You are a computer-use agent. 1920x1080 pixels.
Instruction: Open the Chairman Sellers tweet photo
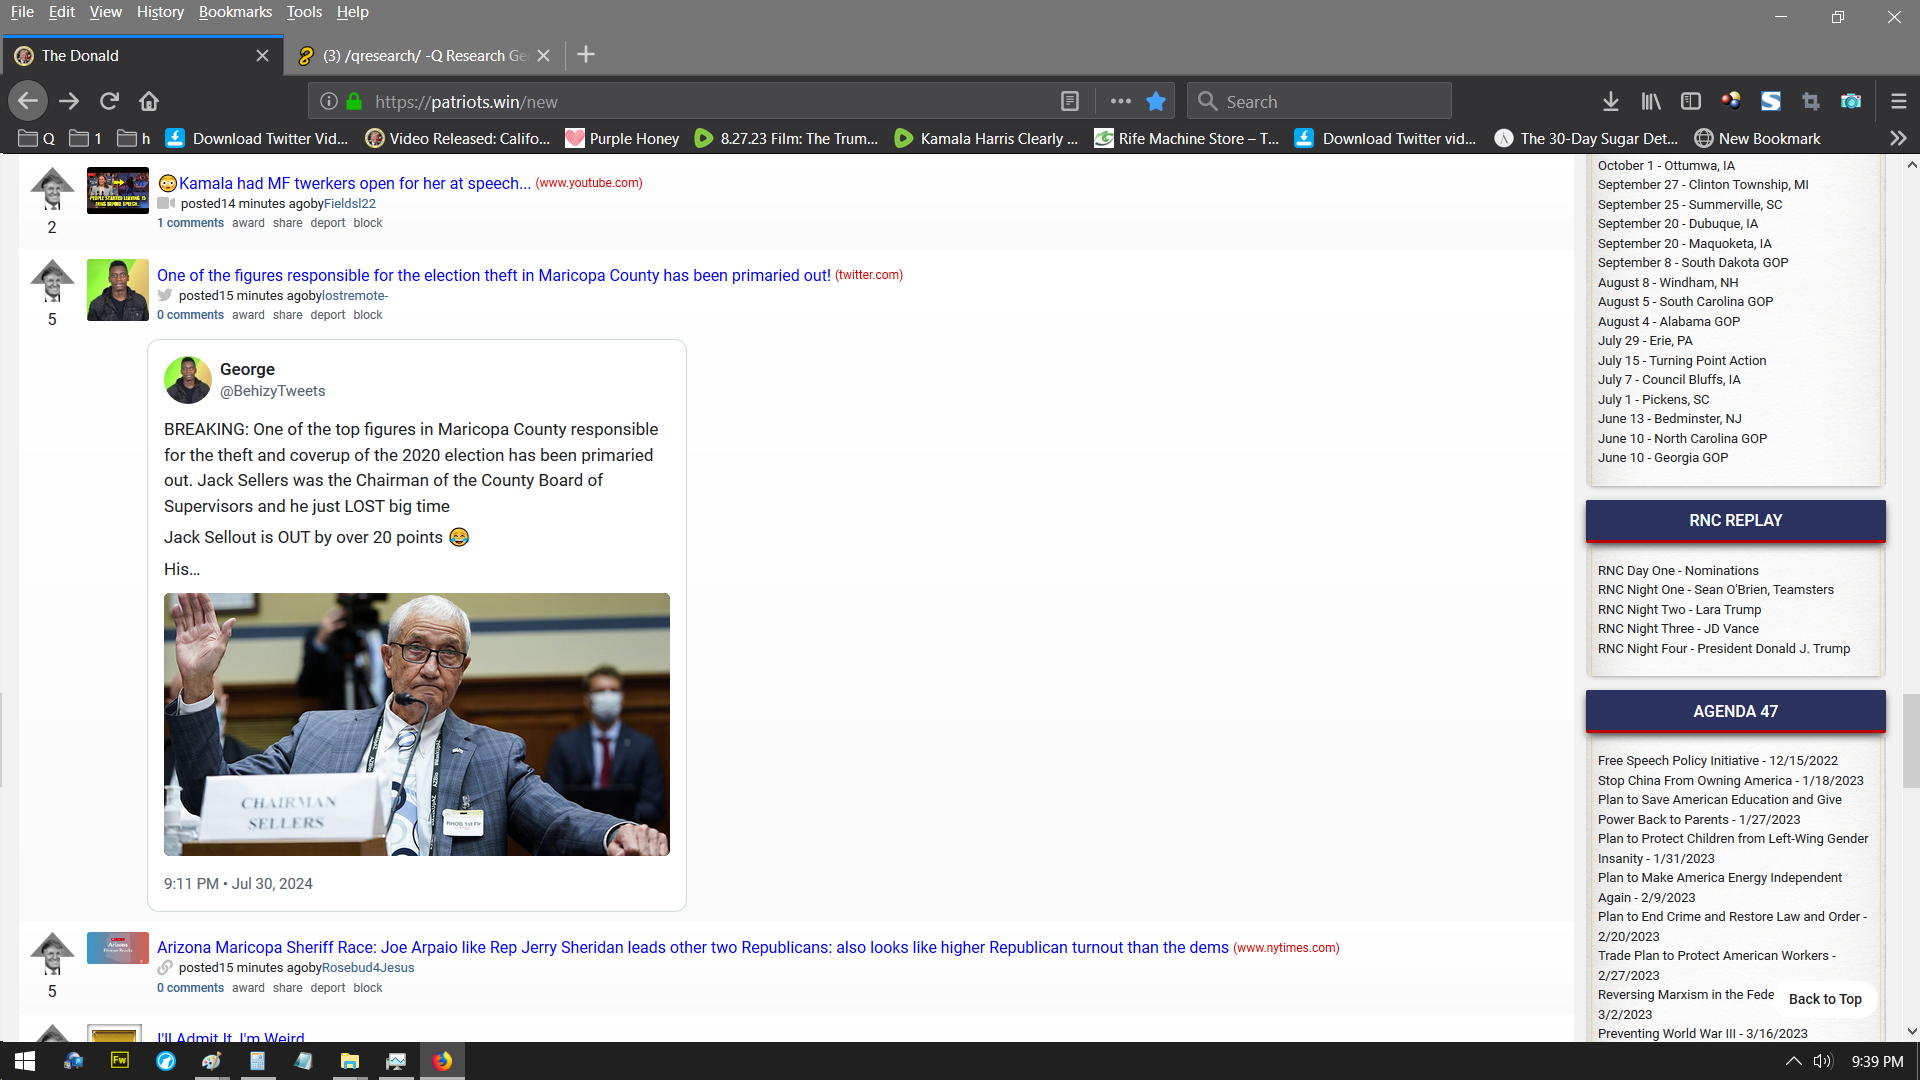[x=417, y=724]
